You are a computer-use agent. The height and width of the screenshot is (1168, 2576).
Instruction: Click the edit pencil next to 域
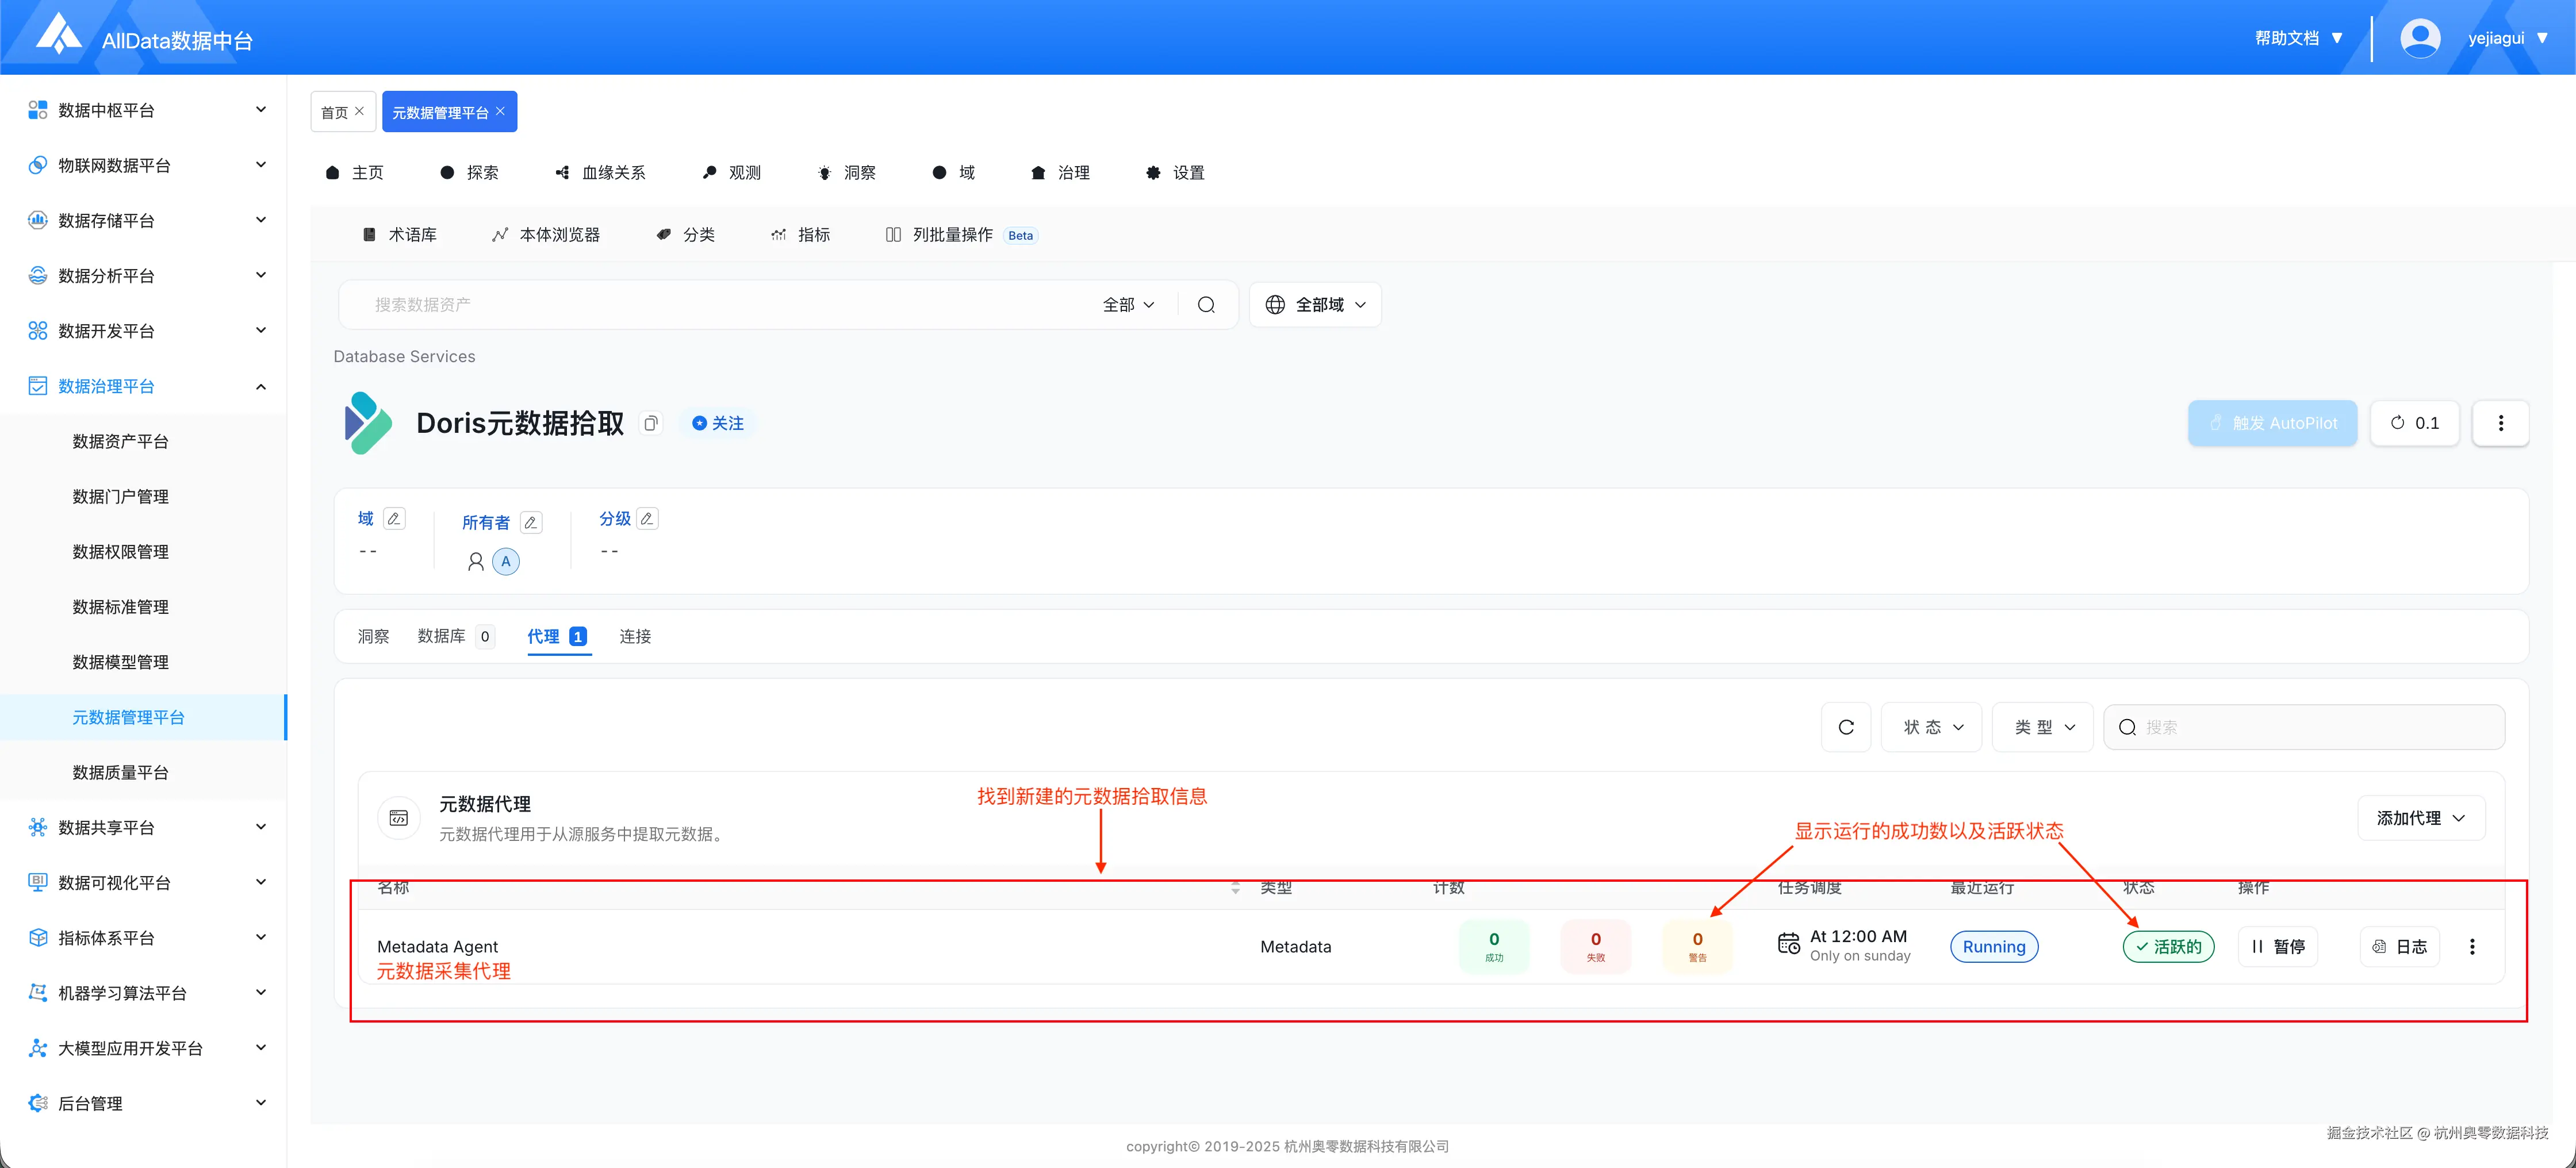pyautogui.click(x=394, y=518)
